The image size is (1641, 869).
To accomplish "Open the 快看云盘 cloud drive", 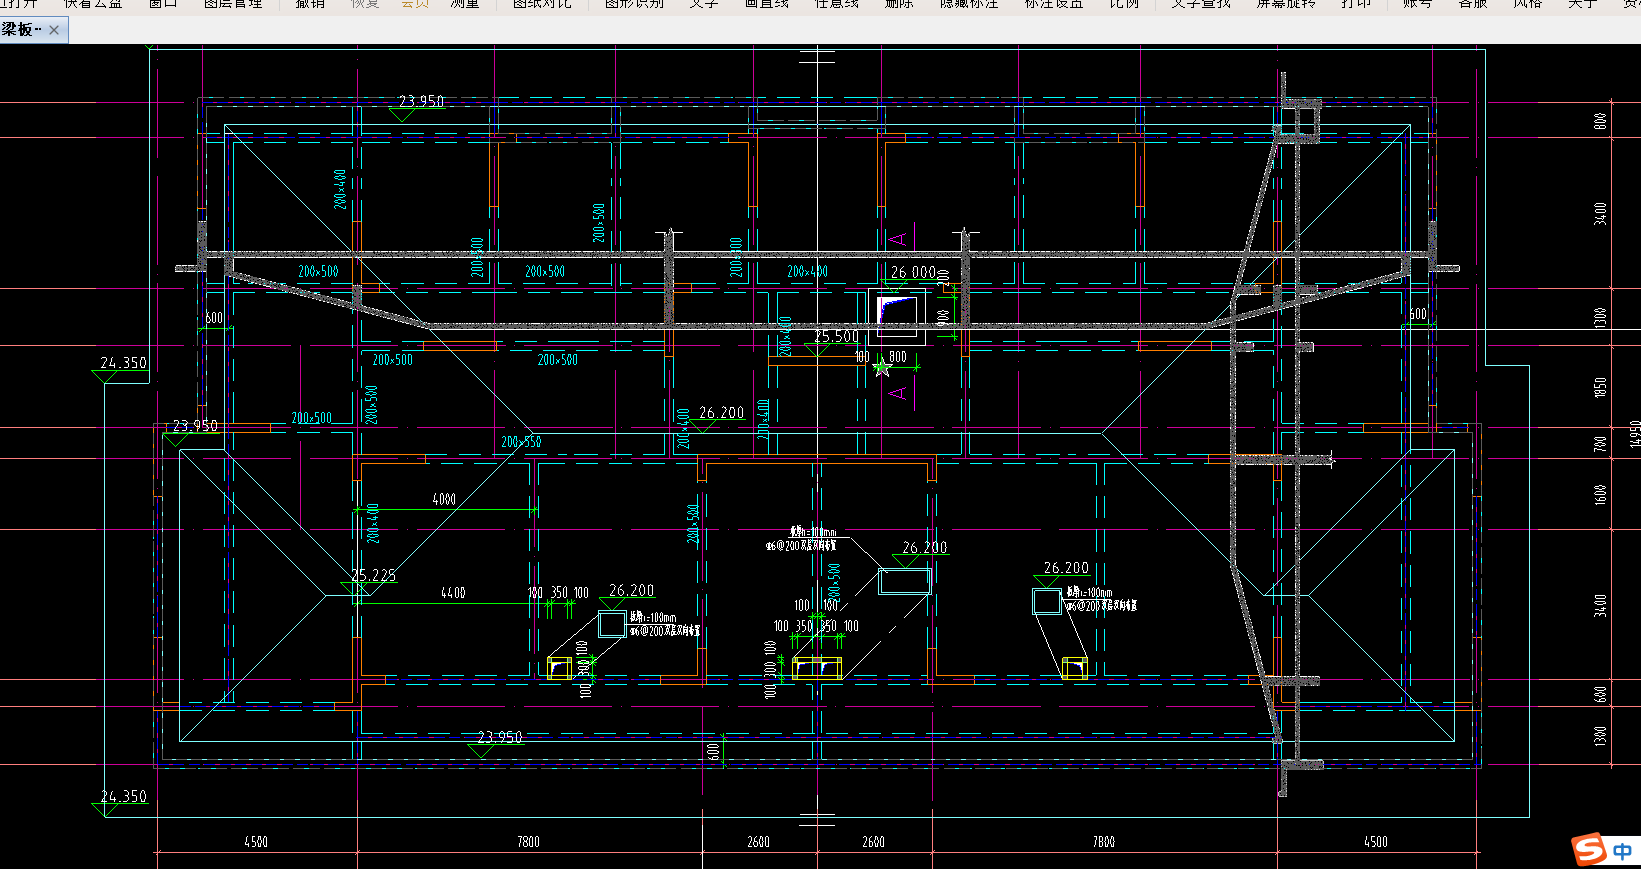I will click(x=93, y=4).
